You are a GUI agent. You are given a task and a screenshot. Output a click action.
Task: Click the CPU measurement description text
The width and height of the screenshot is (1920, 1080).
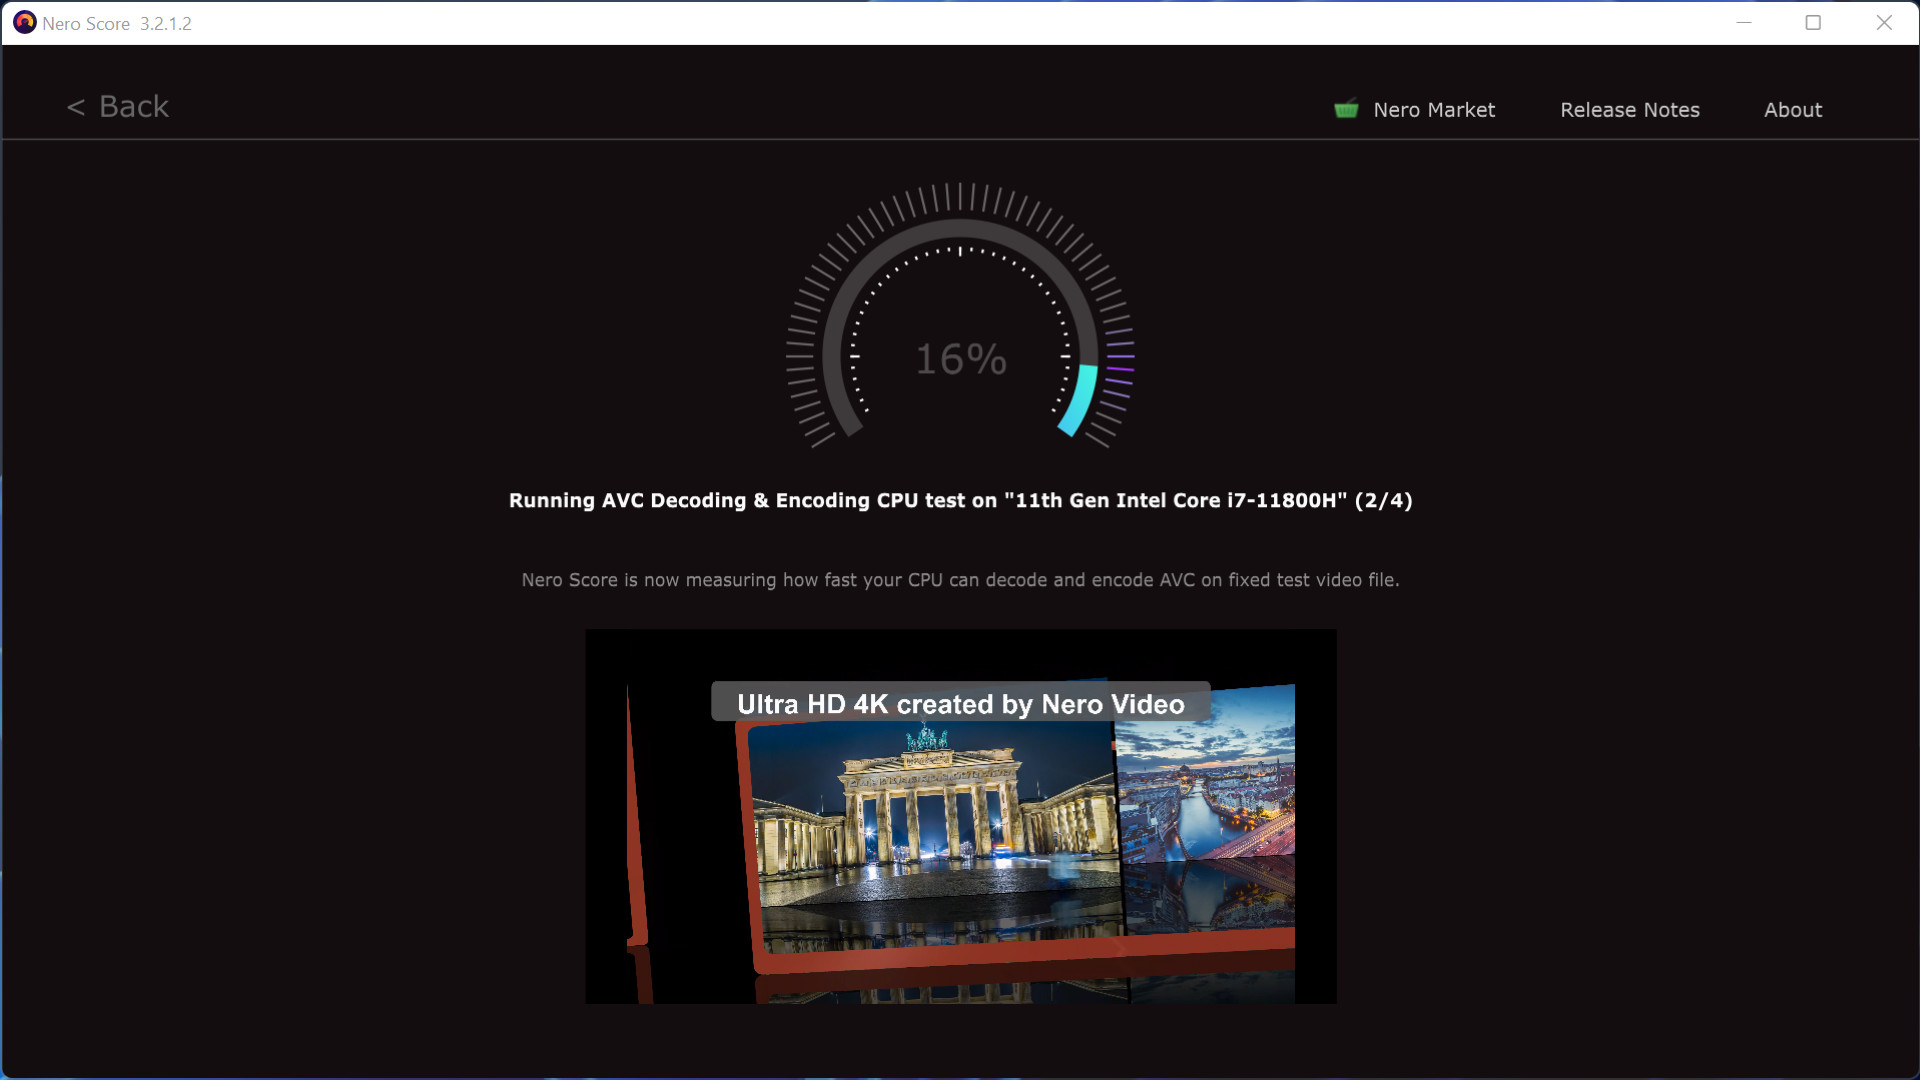960,580
